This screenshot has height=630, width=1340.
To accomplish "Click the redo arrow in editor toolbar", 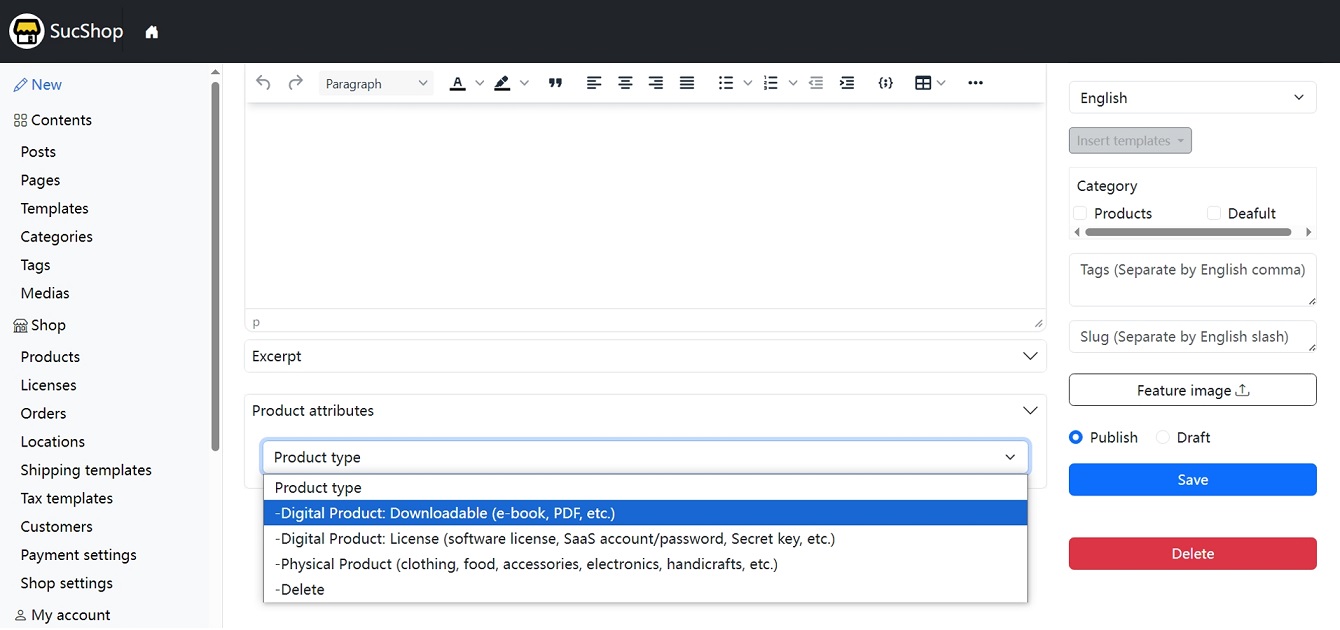I will [x=295, y=83].
